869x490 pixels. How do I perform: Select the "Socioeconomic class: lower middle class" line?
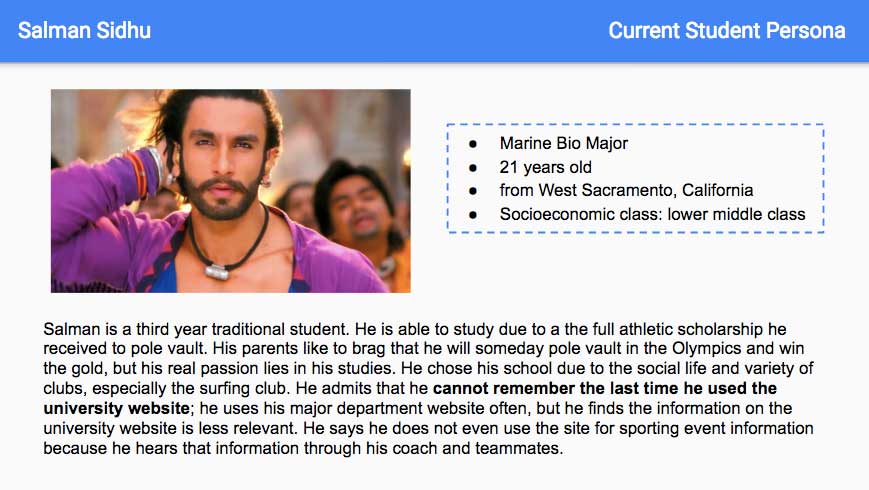point(652,214)
